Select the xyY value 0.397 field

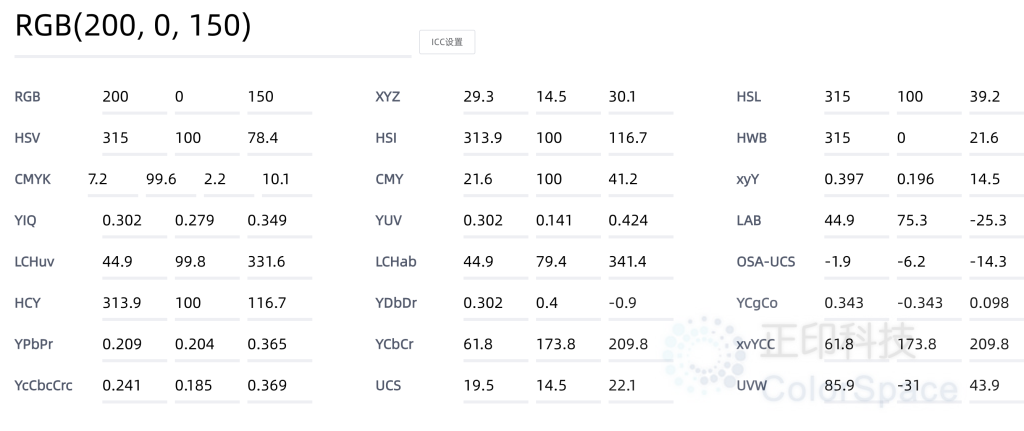tap(856, 180)
